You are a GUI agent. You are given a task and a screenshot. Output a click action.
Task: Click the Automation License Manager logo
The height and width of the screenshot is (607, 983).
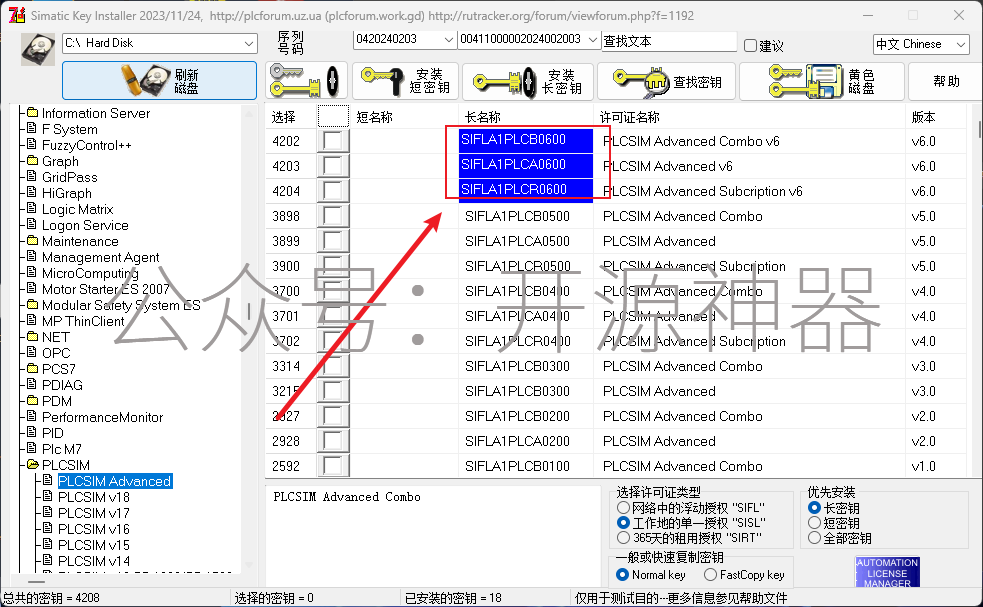[887, 572]
